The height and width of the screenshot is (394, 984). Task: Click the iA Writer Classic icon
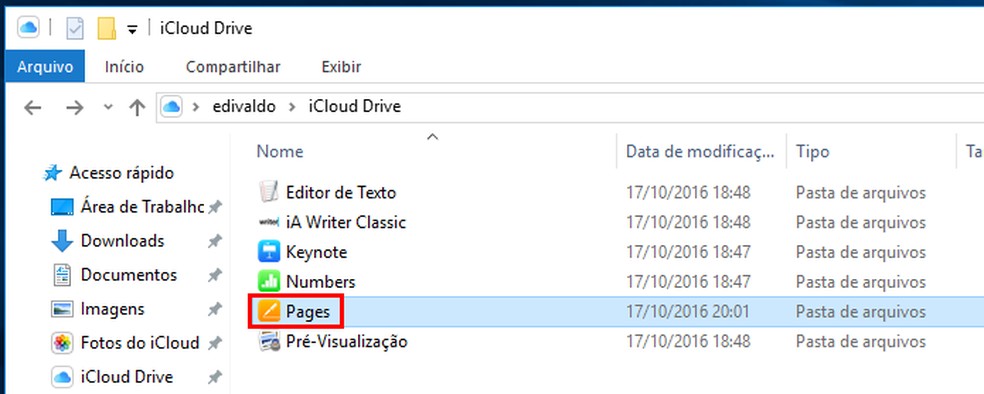[x=268, y=222]
